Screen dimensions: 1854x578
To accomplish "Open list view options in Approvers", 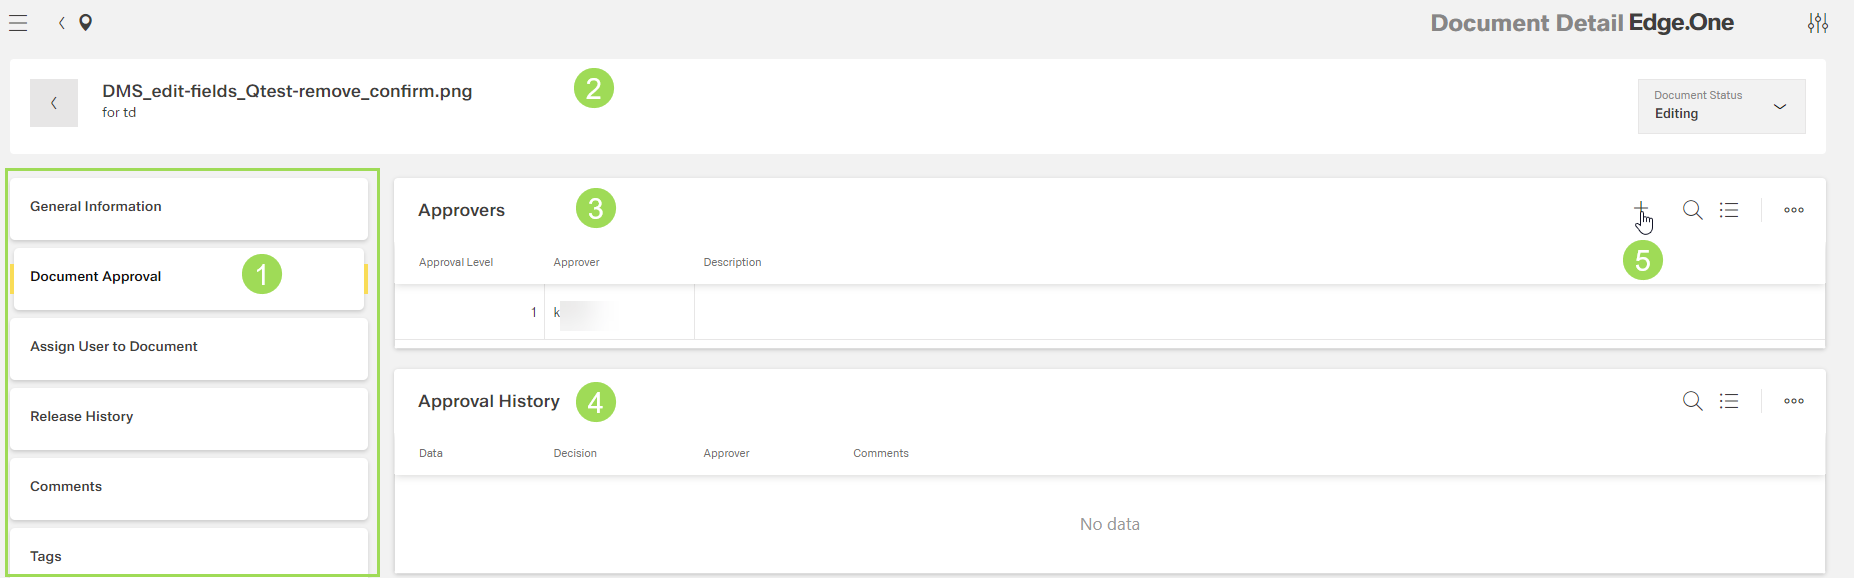I will click(1729, 210).
